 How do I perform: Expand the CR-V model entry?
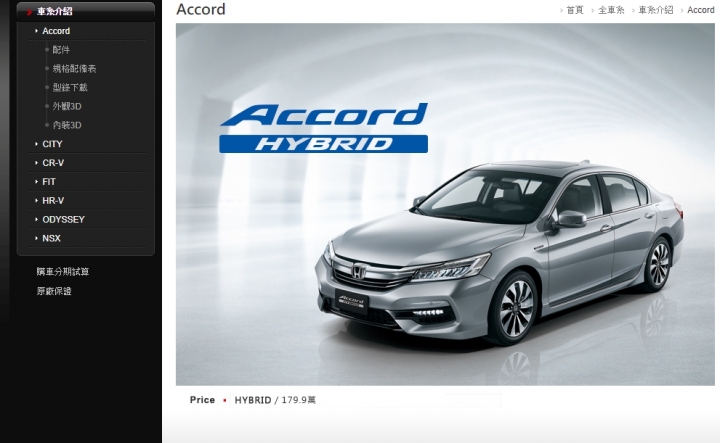(53, 163)
